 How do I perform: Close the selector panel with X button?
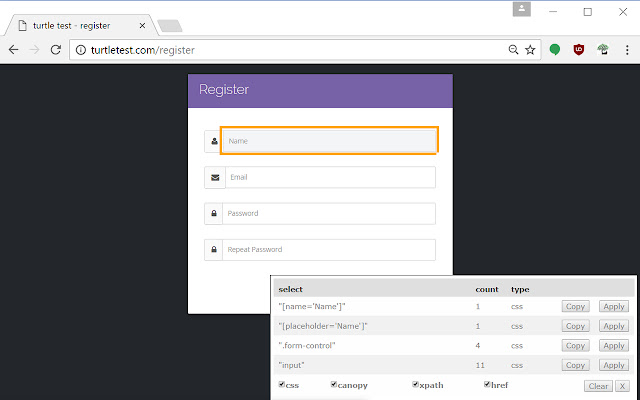622,386
